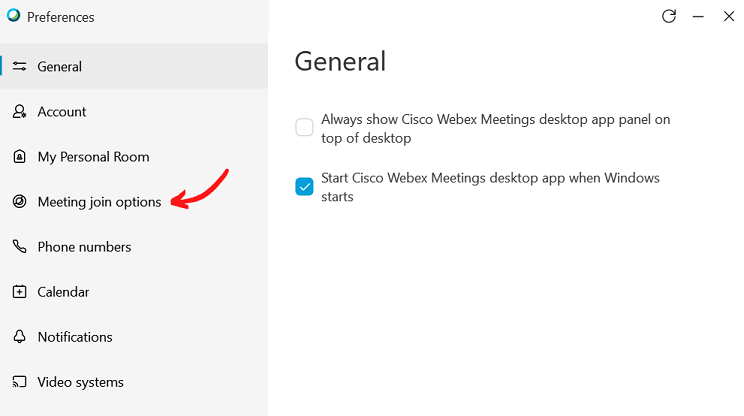The width and height of the screenshot is (744, 416).
Task: Click the Account person icon
Action: [19, 112]
